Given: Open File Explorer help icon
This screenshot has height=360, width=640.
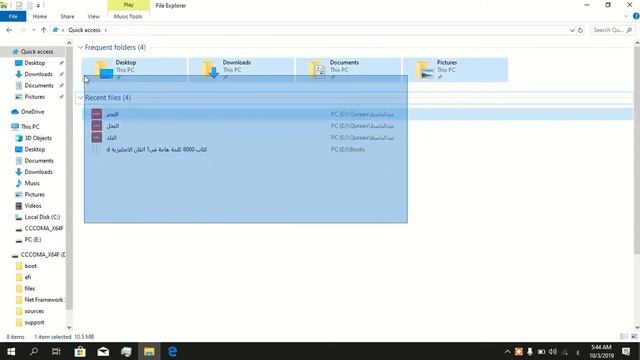Looking at the screenshot, I should click(x=636, y=16).
